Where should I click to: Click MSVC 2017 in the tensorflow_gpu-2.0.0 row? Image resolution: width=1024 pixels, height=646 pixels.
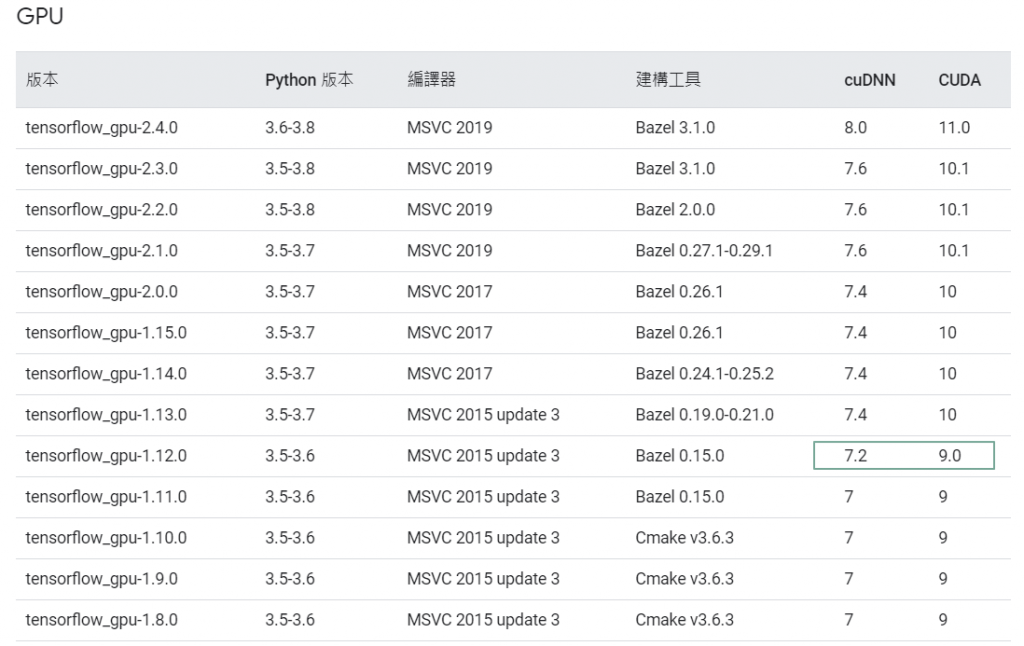(449, 293)
